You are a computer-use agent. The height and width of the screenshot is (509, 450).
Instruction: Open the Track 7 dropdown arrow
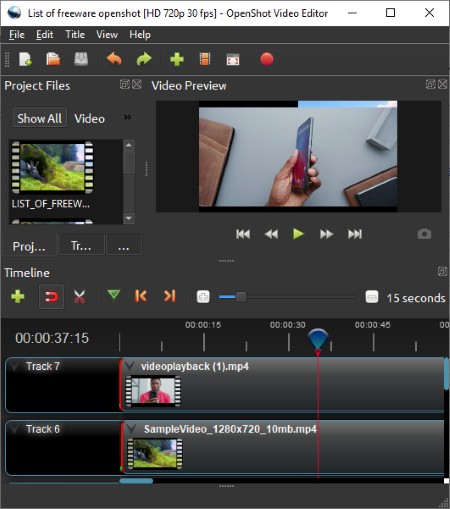[x=14, y=366]
